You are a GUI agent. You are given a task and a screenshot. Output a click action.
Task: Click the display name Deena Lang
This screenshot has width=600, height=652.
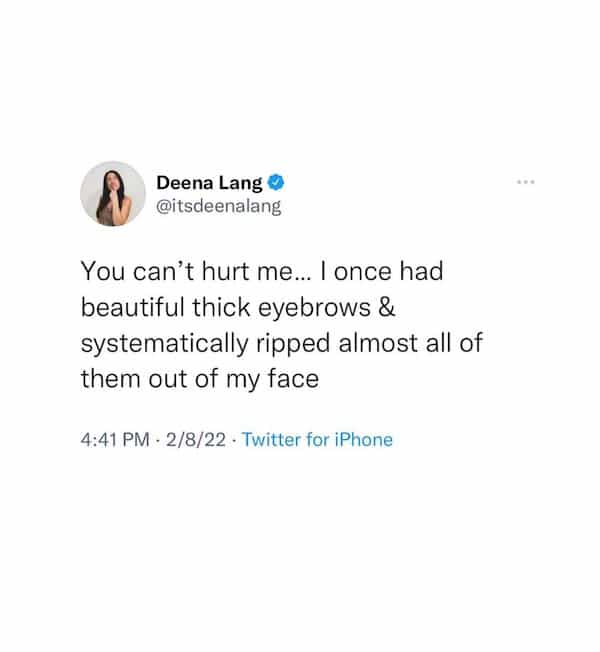(209, 183)
